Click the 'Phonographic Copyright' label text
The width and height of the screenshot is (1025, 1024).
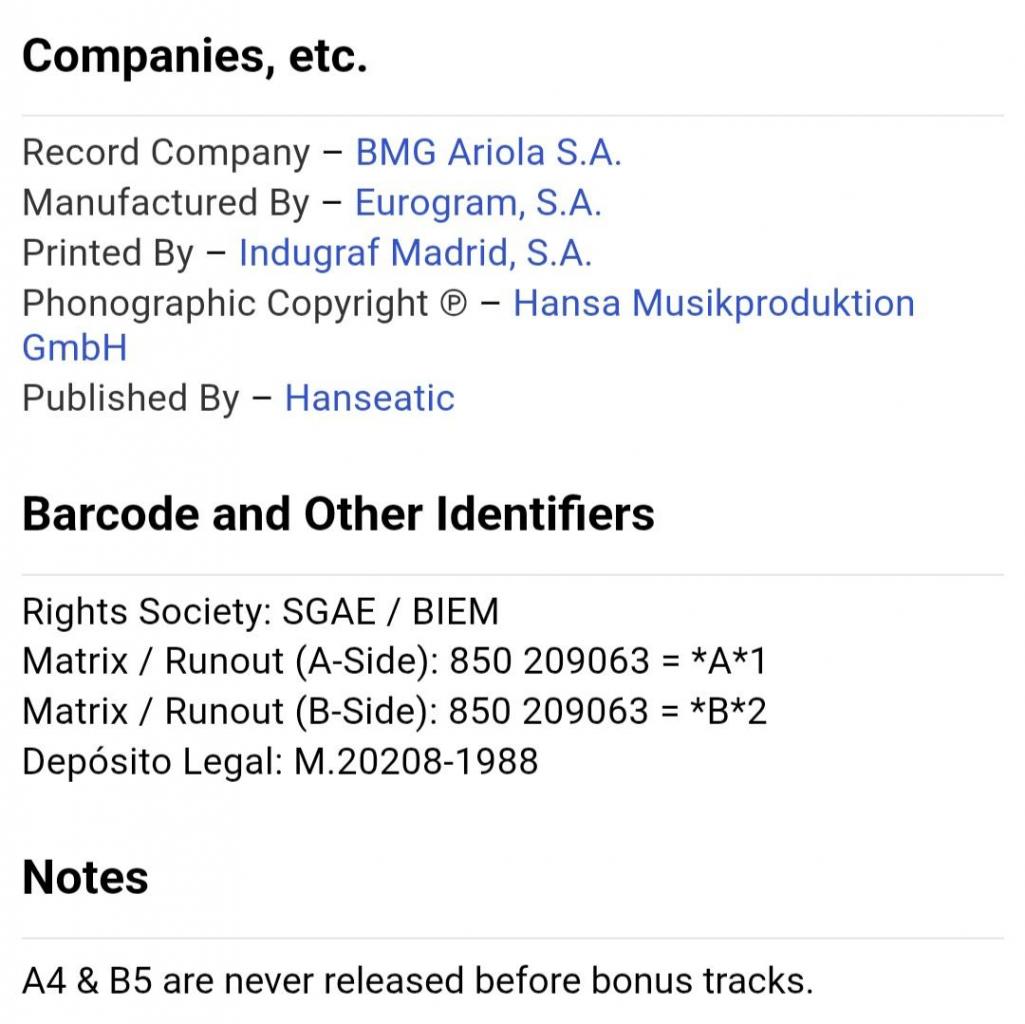click(x=225, y=303)
